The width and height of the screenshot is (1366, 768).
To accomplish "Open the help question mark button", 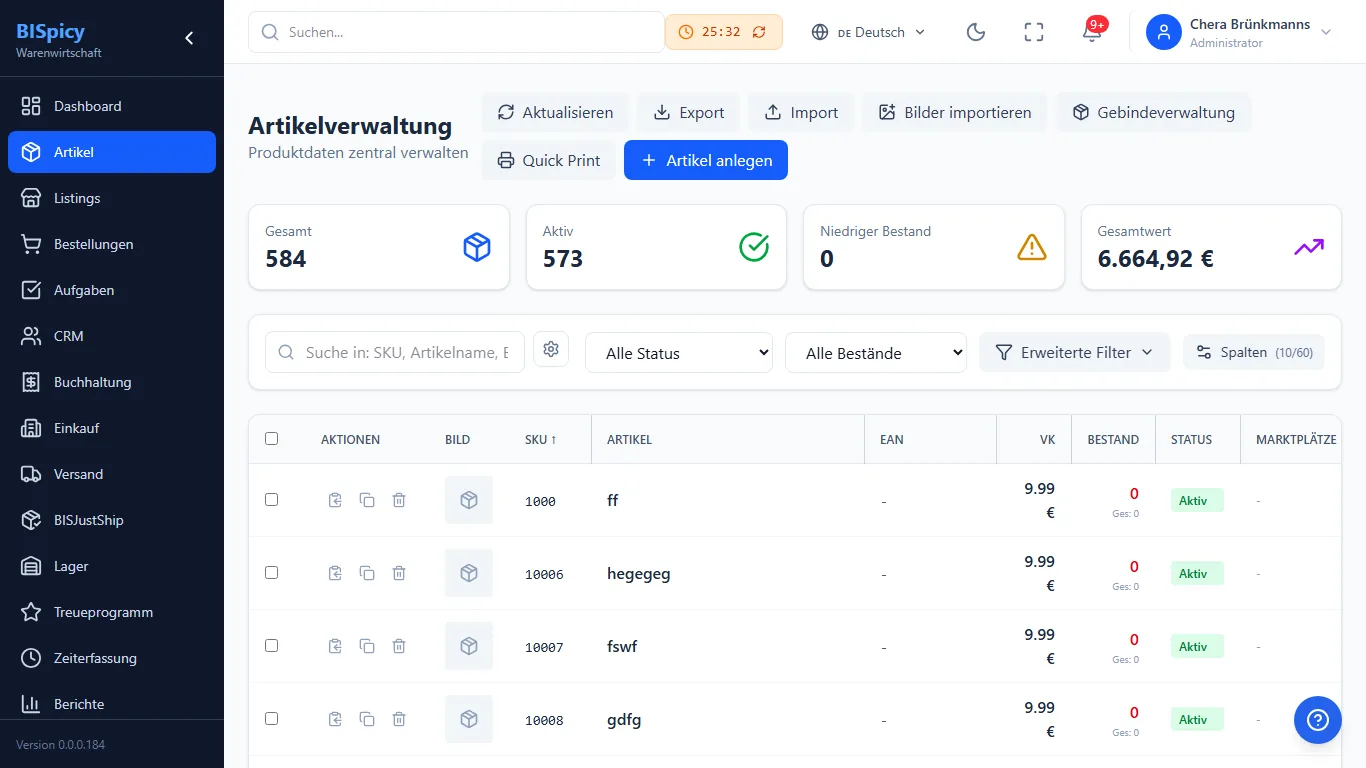I will [x=1318, y=720].
